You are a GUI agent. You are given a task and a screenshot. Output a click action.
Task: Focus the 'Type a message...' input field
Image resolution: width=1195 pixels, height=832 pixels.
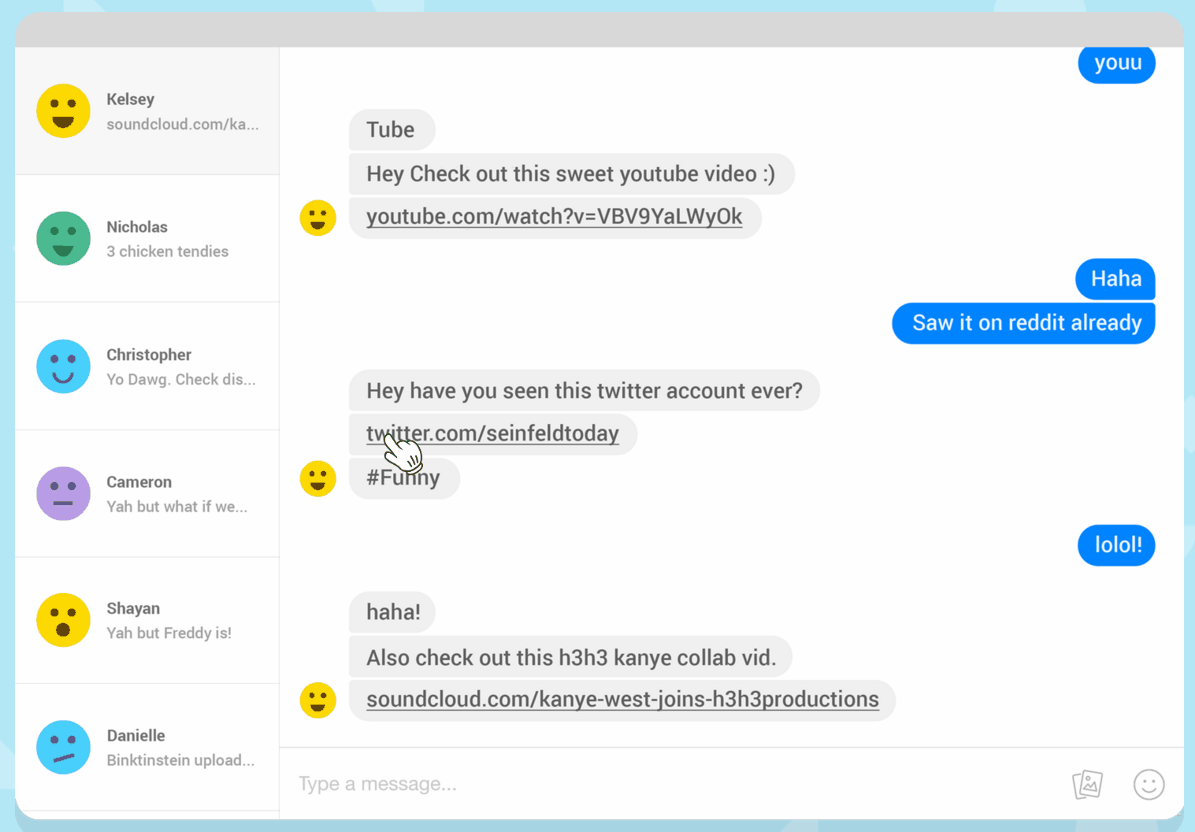[671, 784]
